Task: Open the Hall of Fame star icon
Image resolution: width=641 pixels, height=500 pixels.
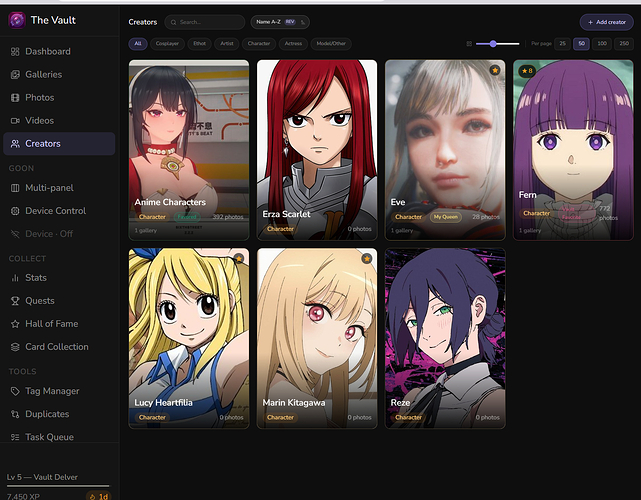Action: [15, 324]
